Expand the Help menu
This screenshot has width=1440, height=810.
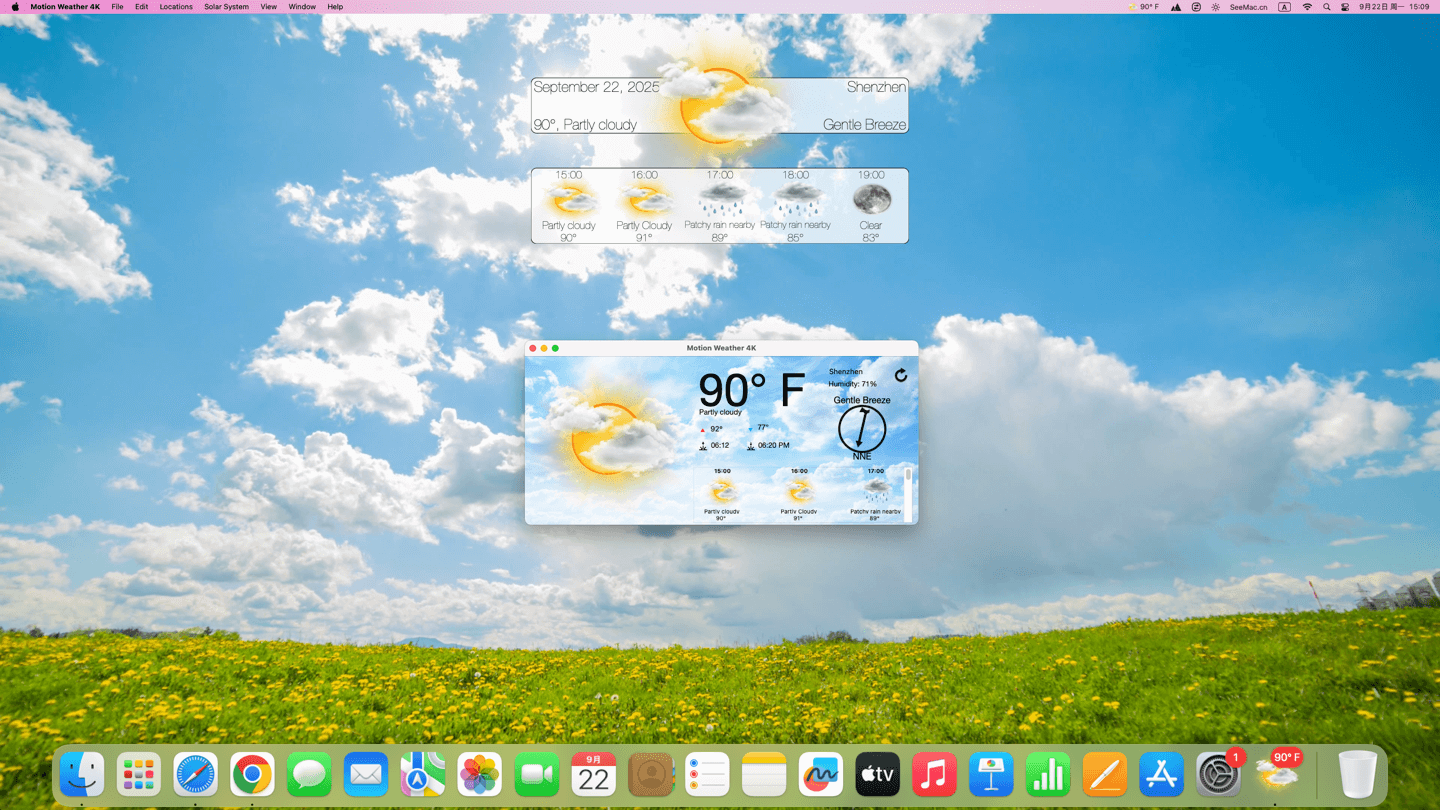pyautogui.click(x=335, y=7)
